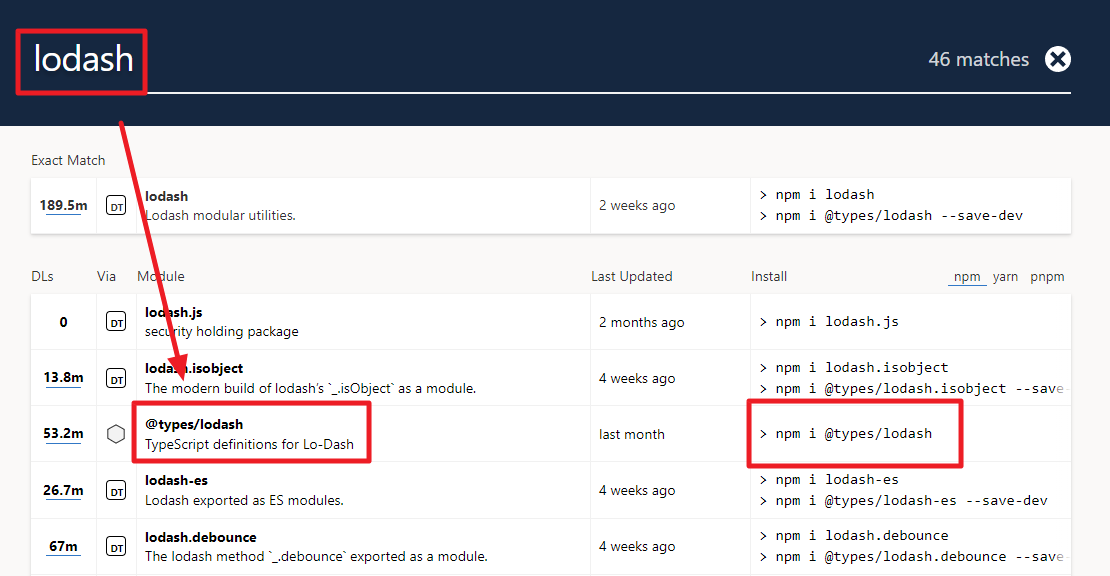Switch install commands to yarn
The height and width of the screenshot is (576, 1110).
point(1005,276)
